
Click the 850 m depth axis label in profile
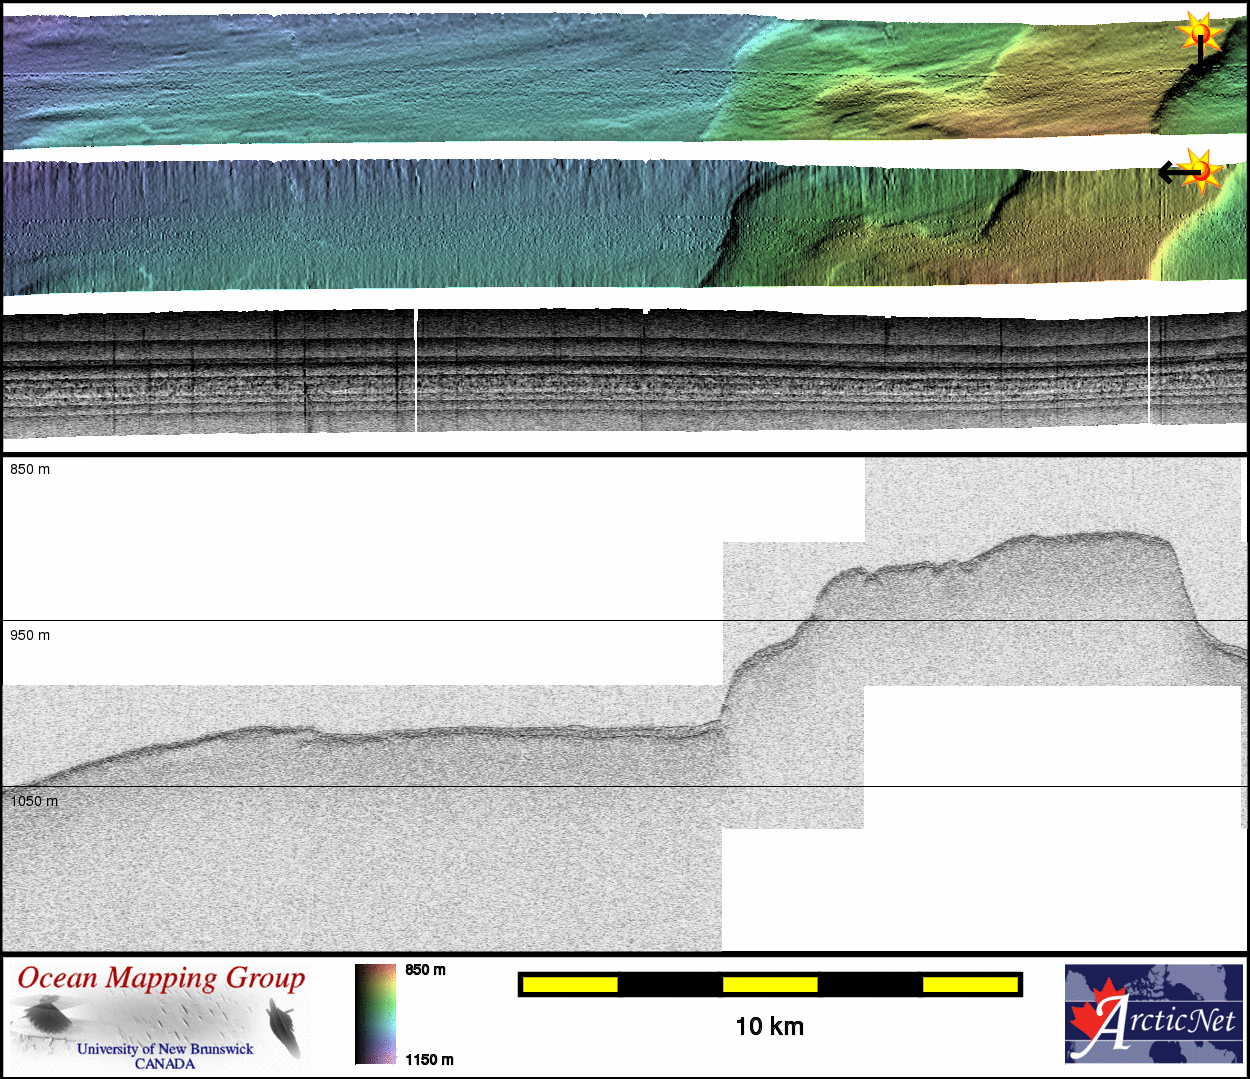coord(30,469)
